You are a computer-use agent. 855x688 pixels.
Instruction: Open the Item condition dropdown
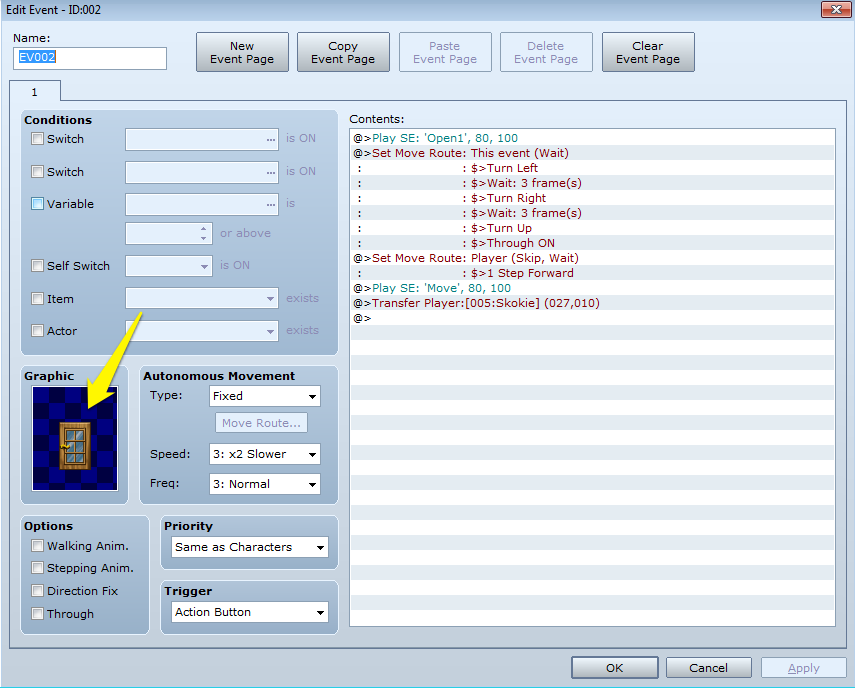click(202, 298)
